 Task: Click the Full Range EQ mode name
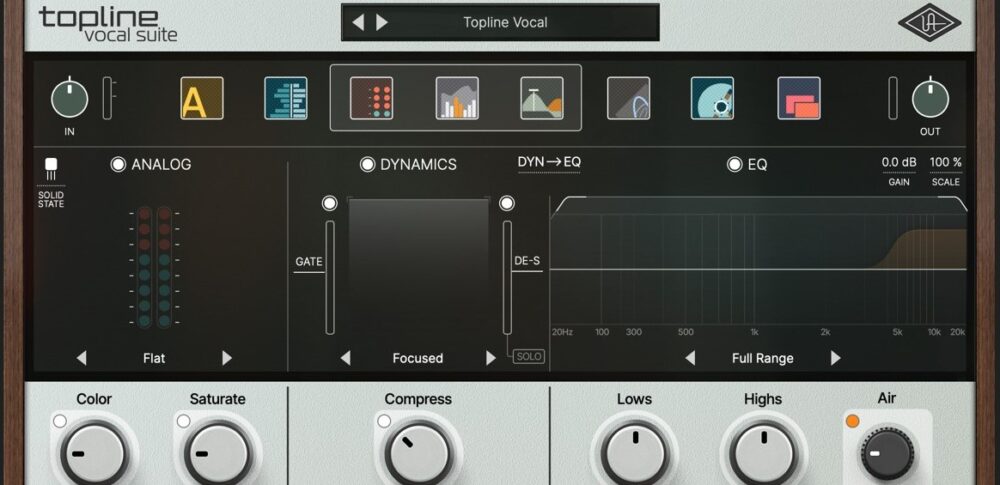763,358
